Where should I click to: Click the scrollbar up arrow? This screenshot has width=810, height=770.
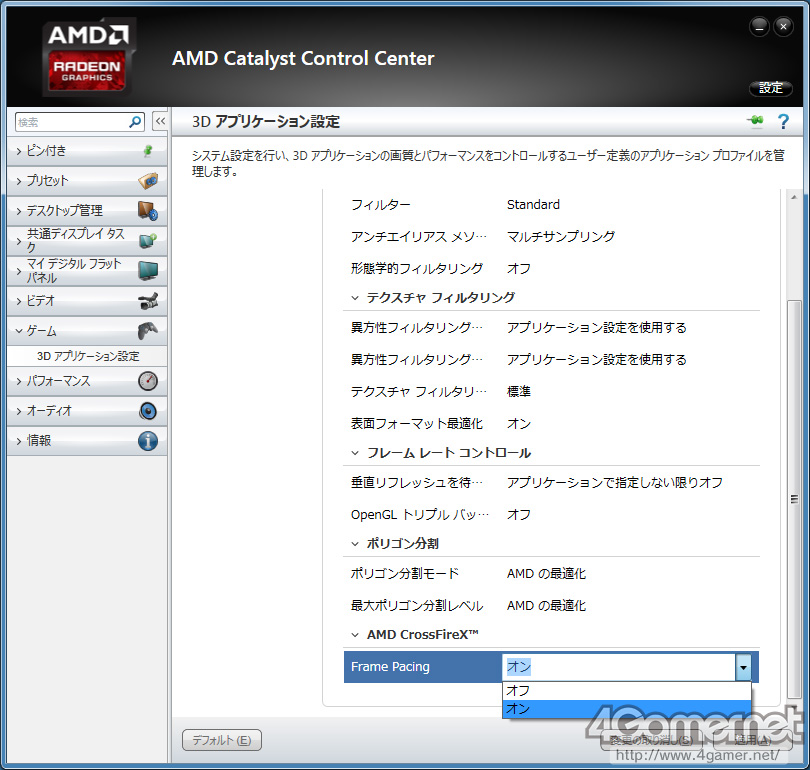[793, 197]
